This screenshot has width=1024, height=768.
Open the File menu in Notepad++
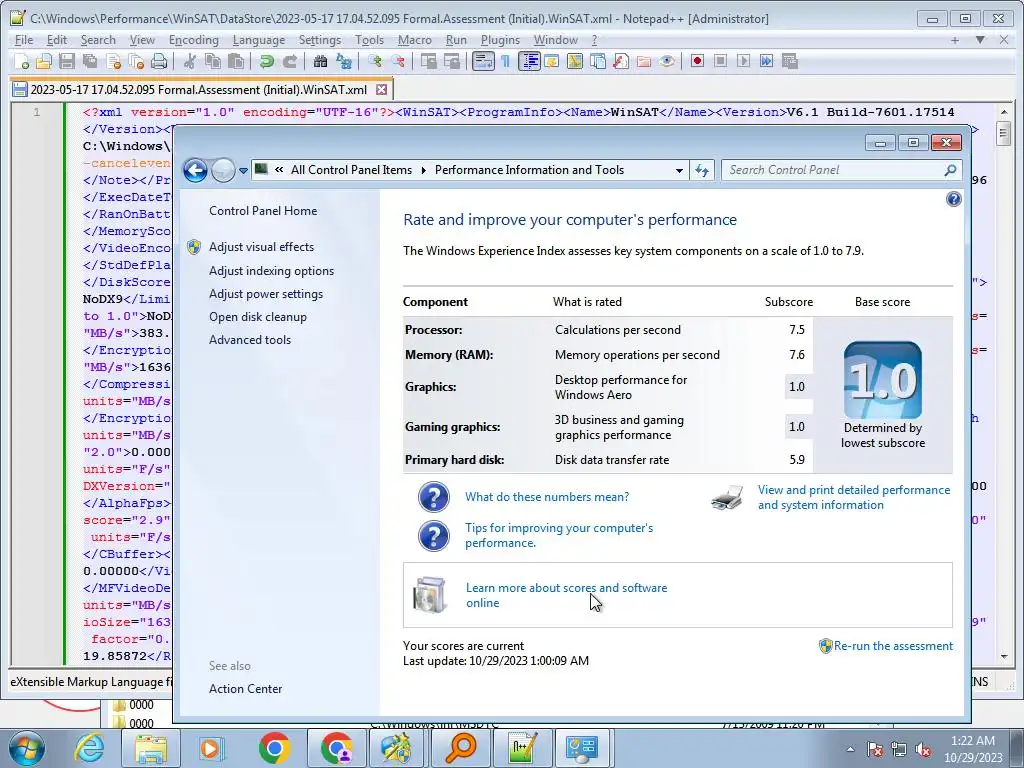point(24,40)
